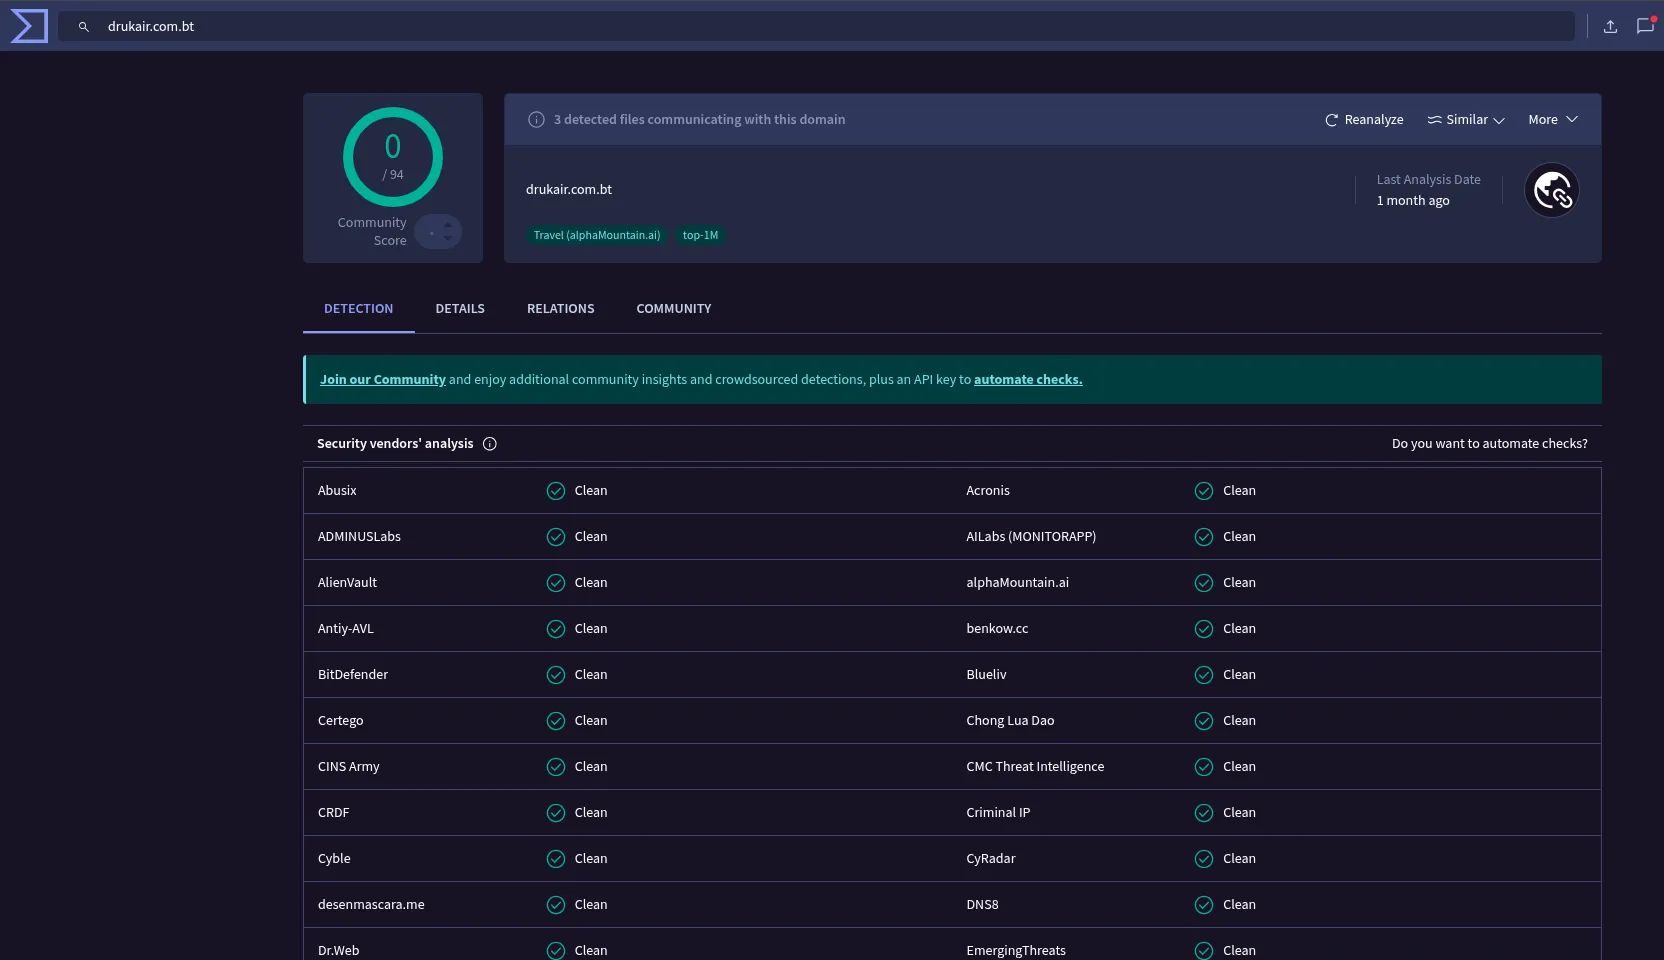The height and width of the screenshot is (960, 1664).
Task: Open the DETAILS tab
Action: click(x=460, y=309)
